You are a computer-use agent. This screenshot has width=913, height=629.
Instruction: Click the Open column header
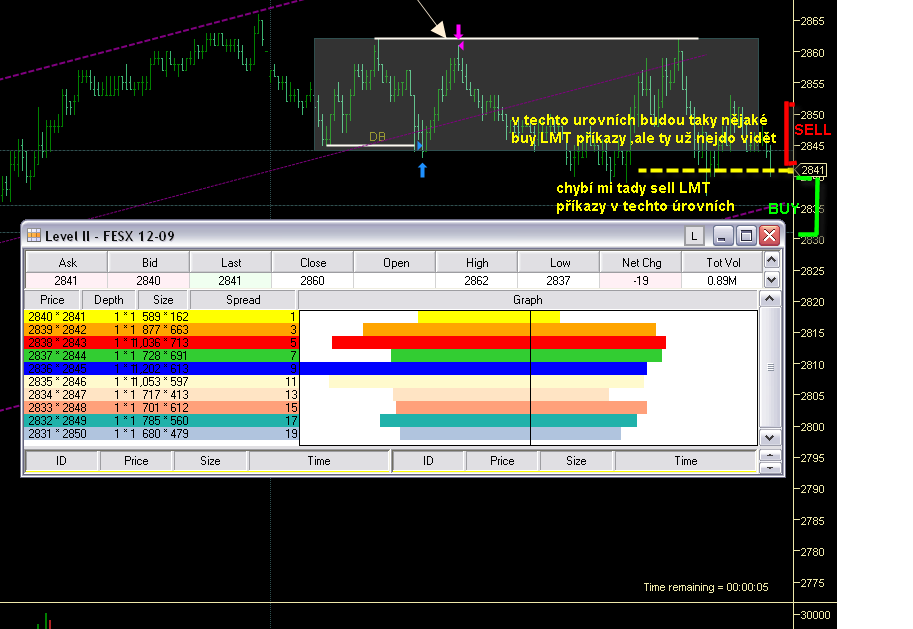pos(395,263)
